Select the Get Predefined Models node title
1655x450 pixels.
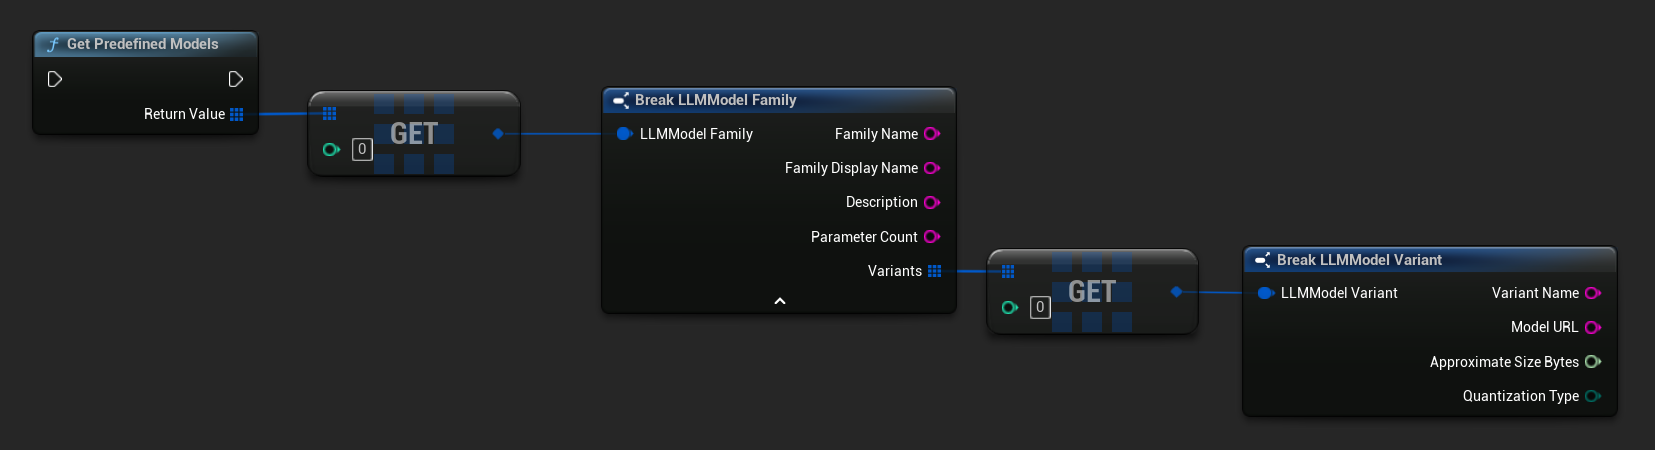pos(142,44)
